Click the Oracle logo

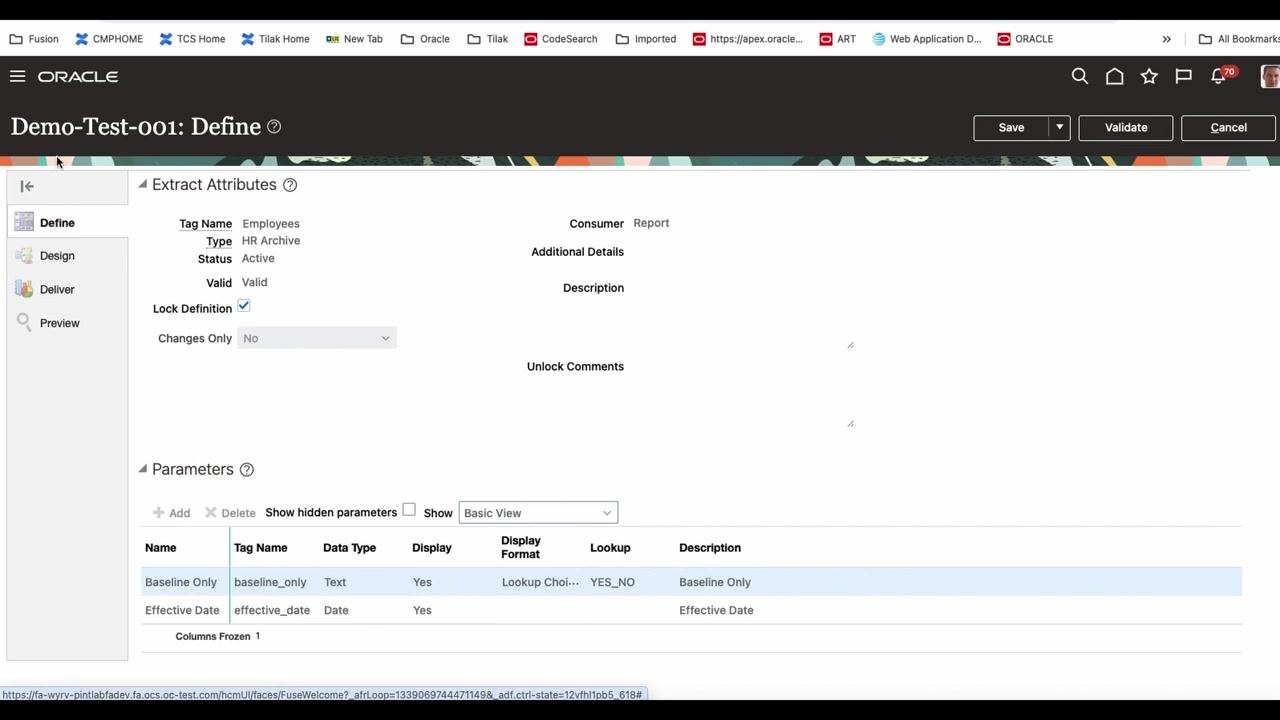pyautogui.click(x=78, y=76)
